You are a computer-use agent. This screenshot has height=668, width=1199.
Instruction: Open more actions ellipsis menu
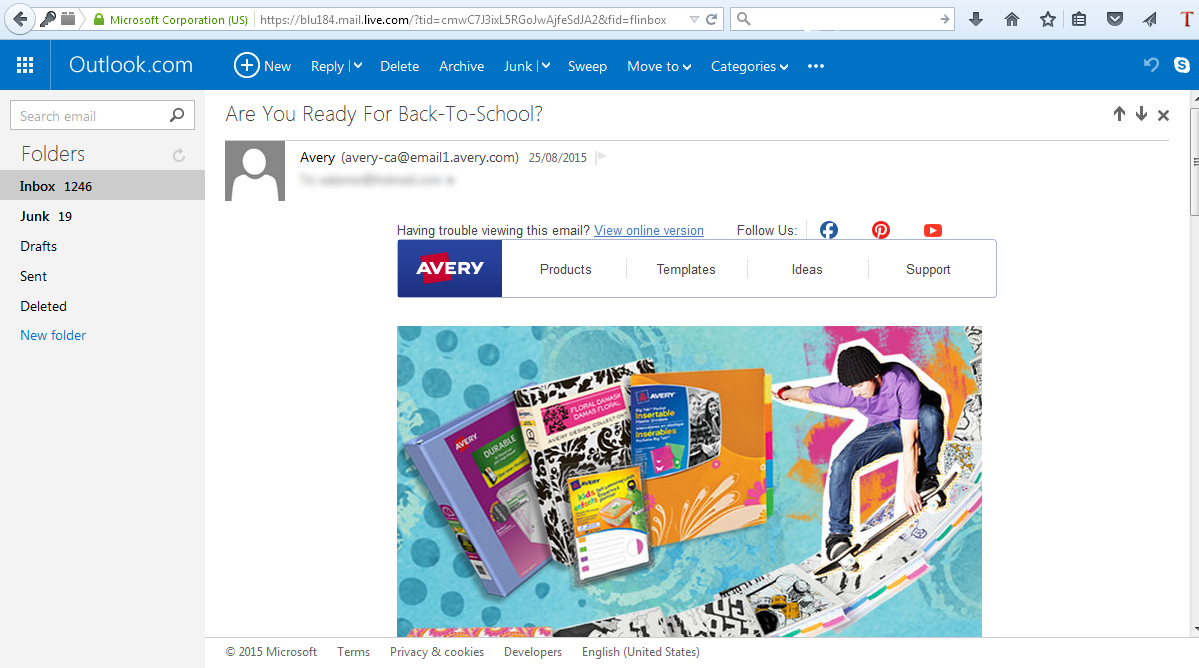(x=816, y=66)
